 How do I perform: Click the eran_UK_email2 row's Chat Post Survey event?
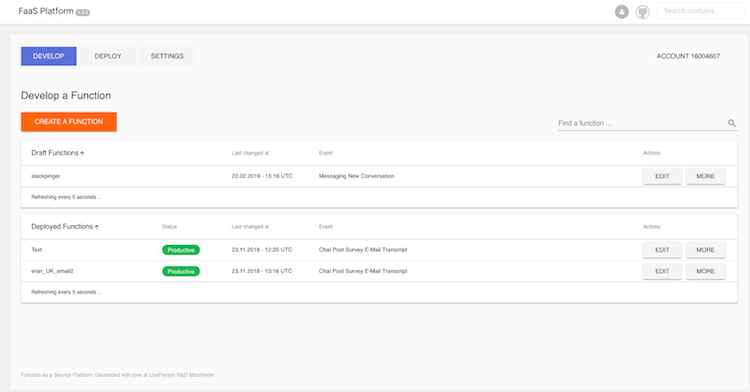pyautogui.click(x=363, y=271)
